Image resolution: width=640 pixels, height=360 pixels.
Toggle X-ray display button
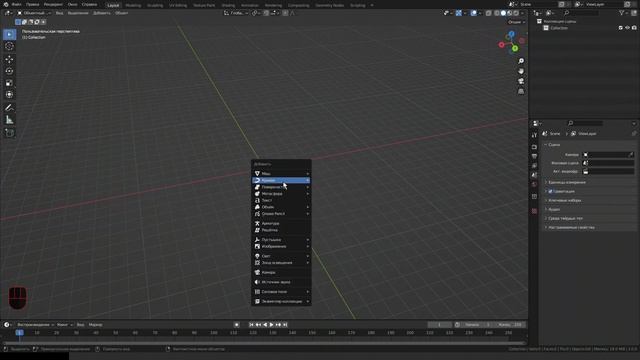489,13
